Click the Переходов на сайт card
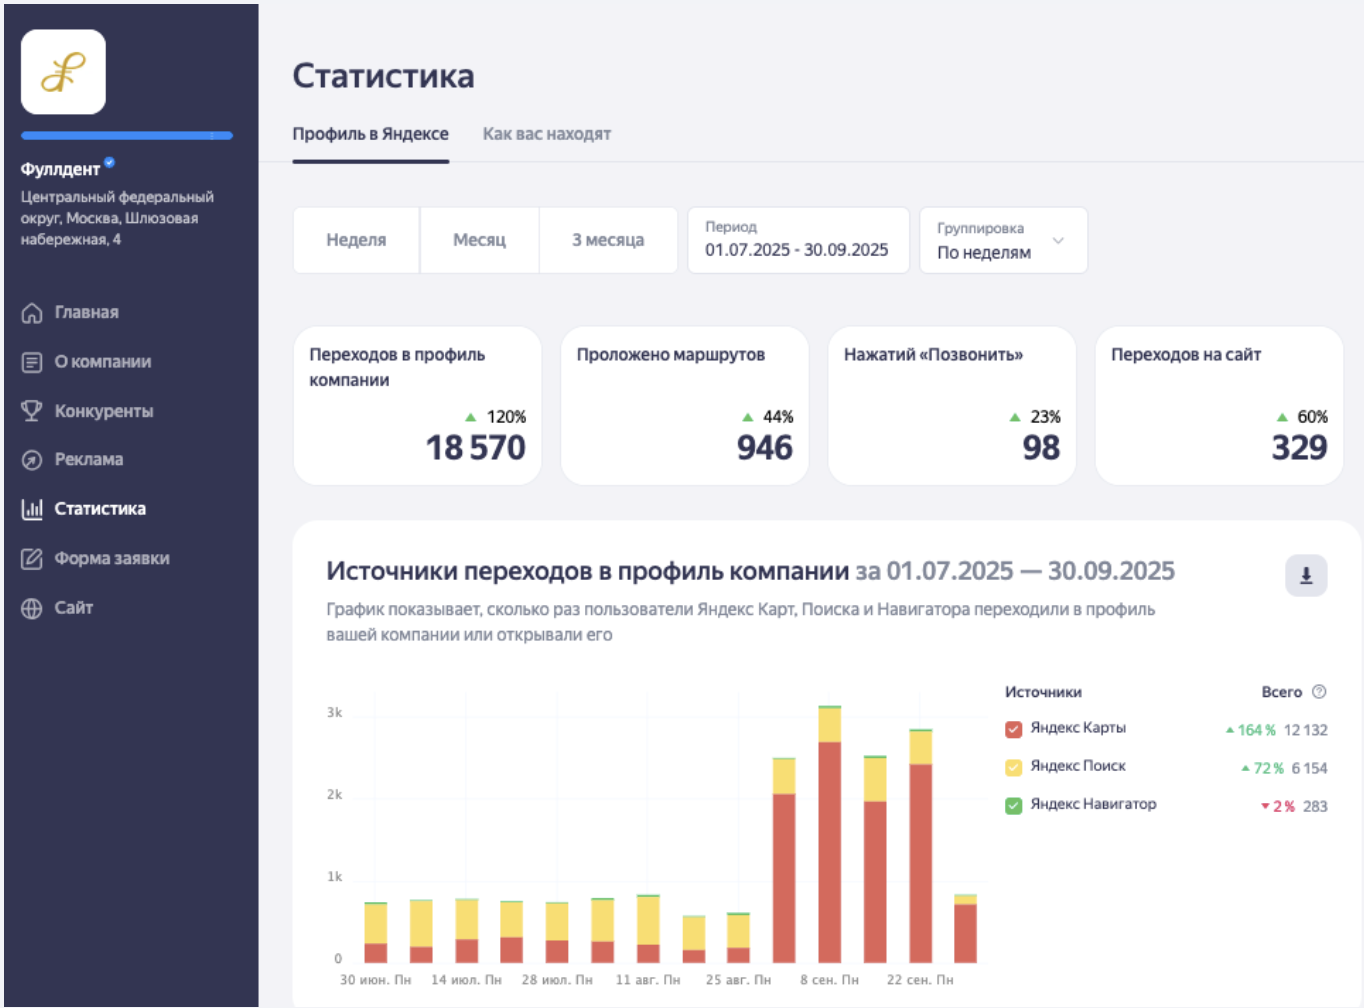 pos(1219,406)
